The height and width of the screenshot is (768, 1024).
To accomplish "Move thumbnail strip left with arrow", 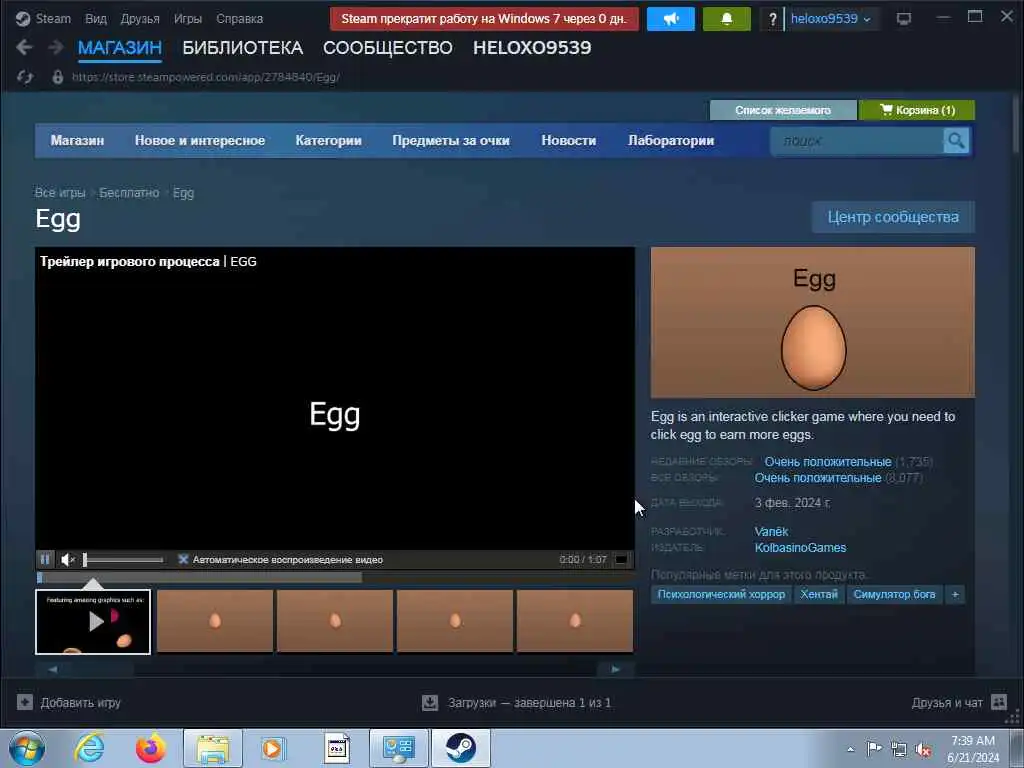I will point(53,669).
